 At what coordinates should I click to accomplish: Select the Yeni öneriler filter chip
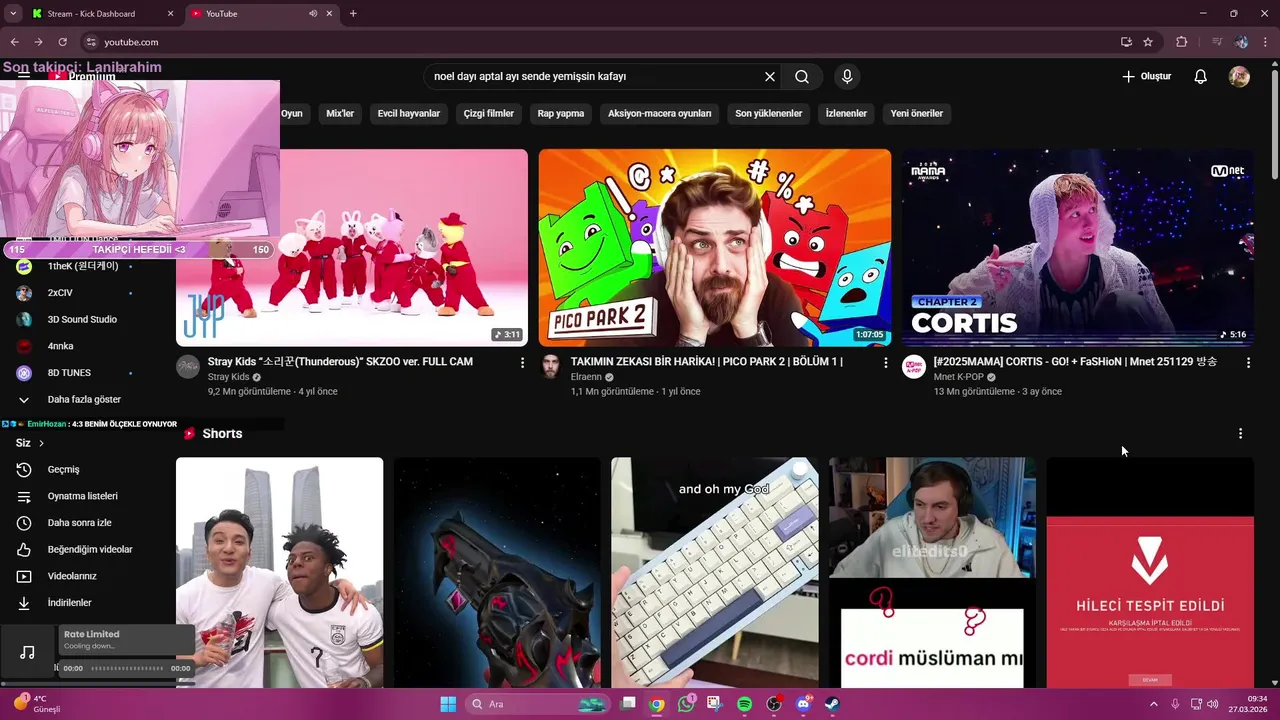tap(916, 113)
